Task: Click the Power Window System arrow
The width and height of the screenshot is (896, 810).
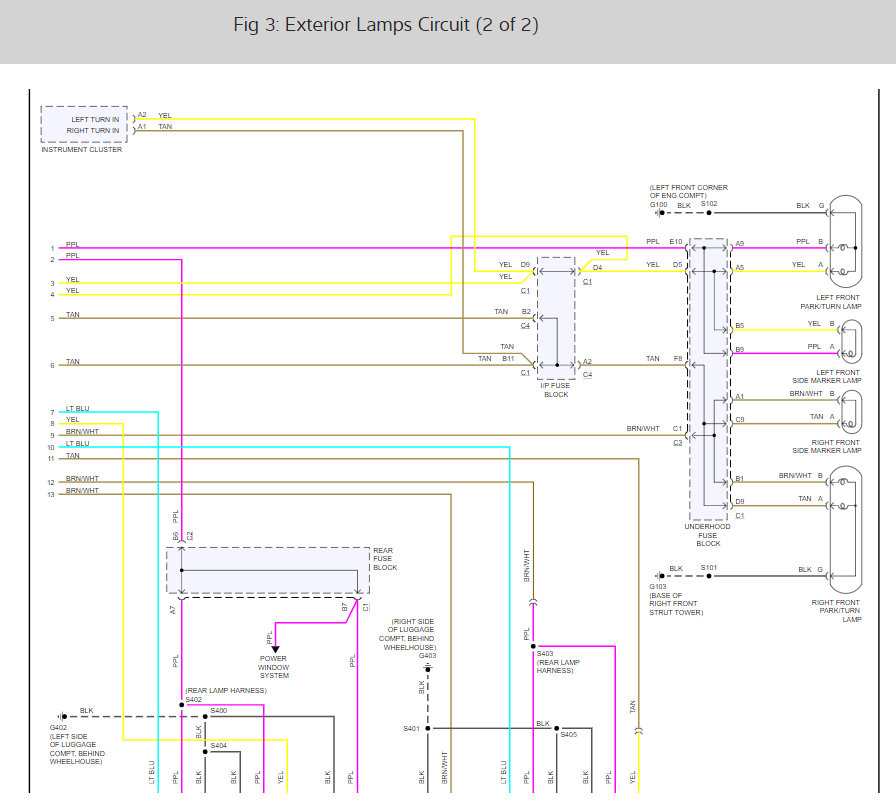Action: tap(275, 648)
